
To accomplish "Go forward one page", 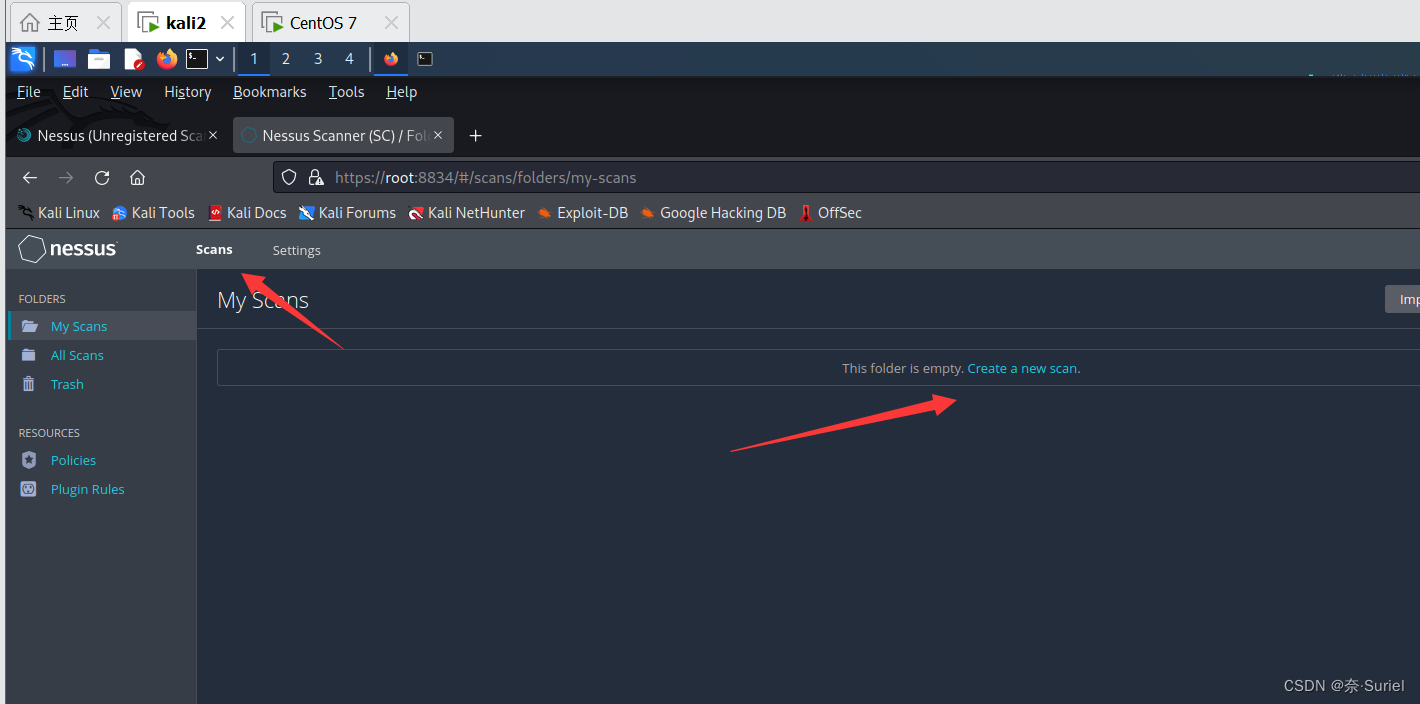I will (x=66, y=178).
